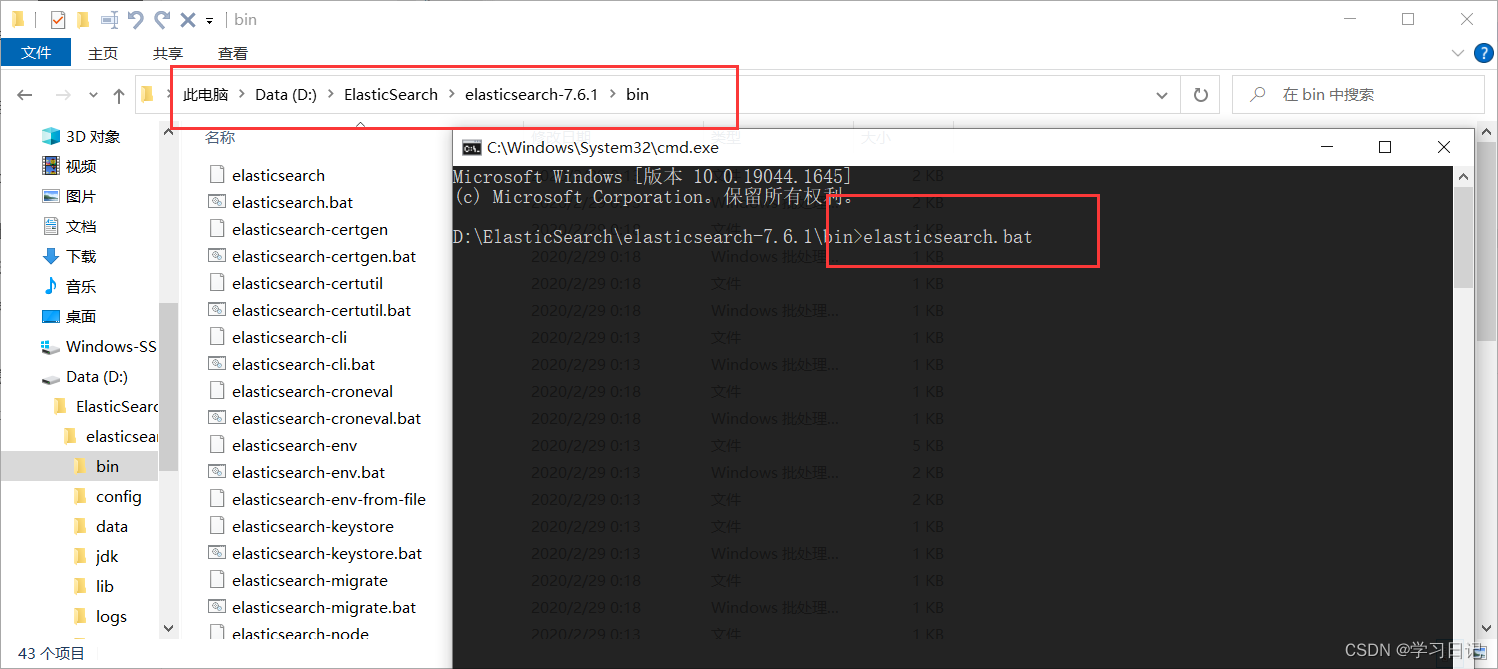Click the Properties icon in quick access toolbar
Viewport: 1498px width, 669px height.
58,19
